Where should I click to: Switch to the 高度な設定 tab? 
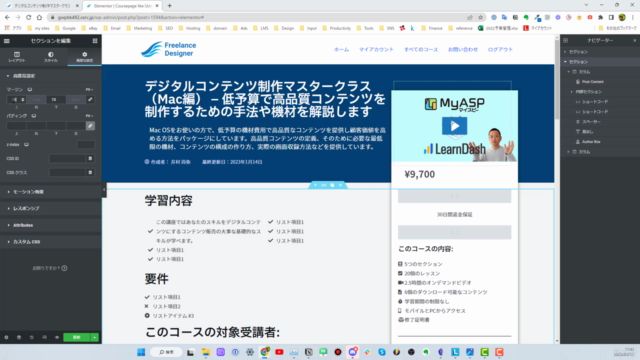[x=84, y=57]
